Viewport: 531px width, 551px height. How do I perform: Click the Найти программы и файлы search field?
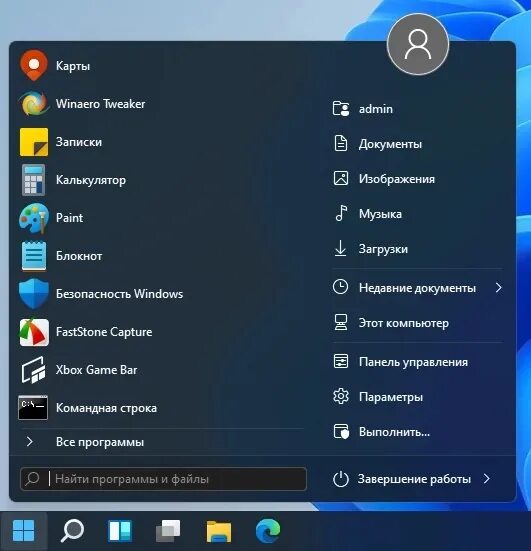click(163, 479)
